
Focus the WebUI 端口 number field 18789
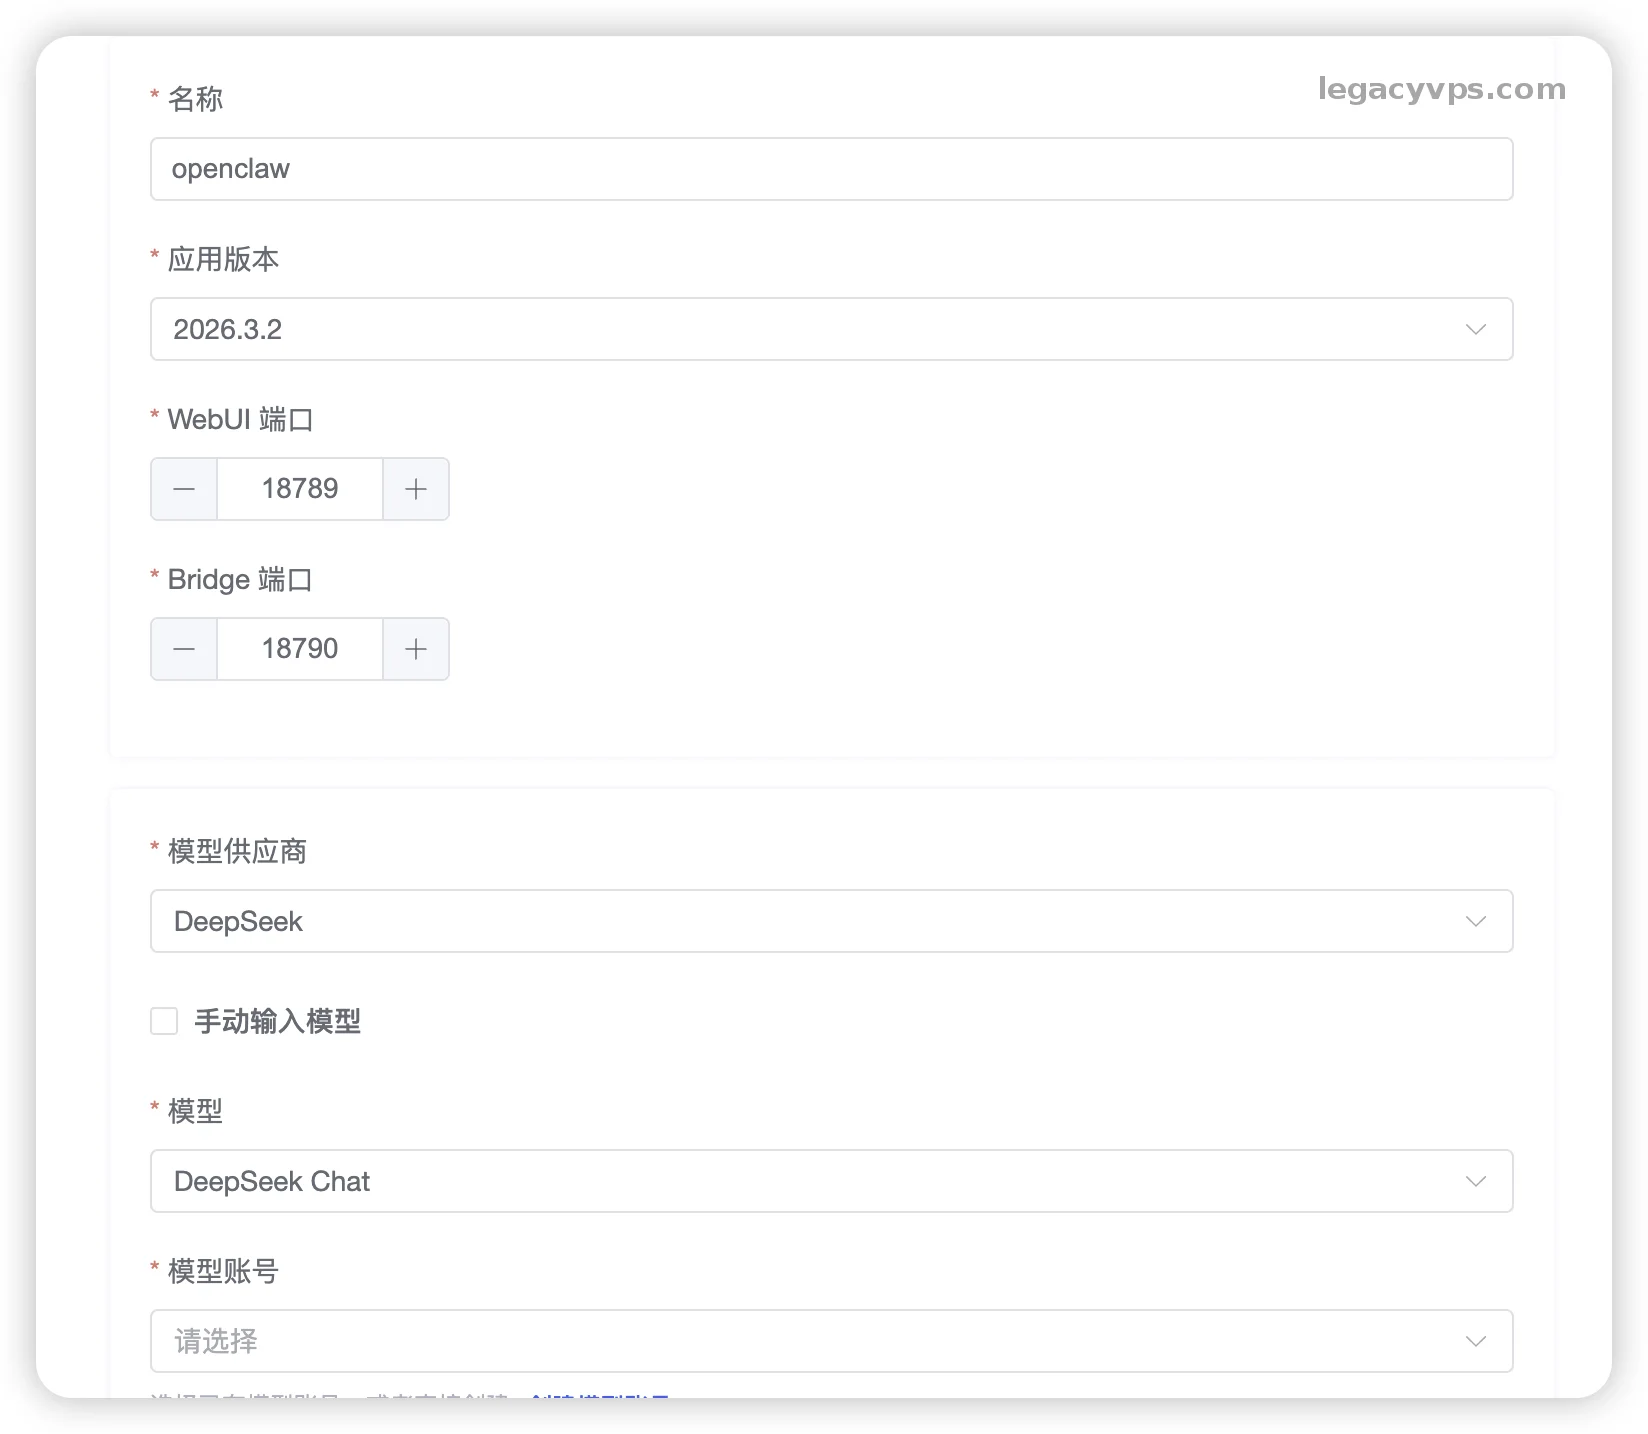tap(300, 489)
